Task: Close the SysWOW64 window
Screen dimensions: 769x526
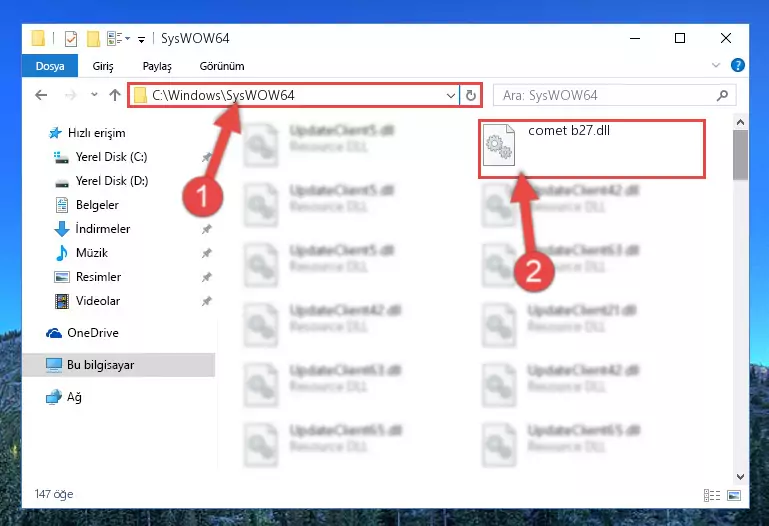Action: (x=726, y=38)
